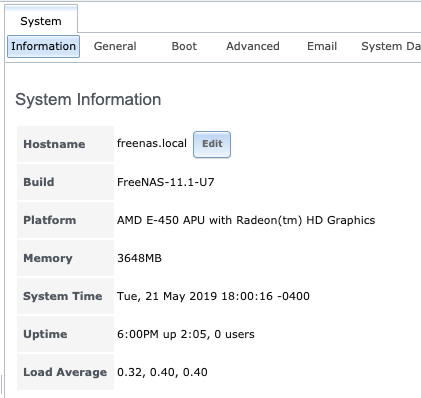Open the Boot tab
The height and width of the screenshot is (398, 421).
coord(184,46)
